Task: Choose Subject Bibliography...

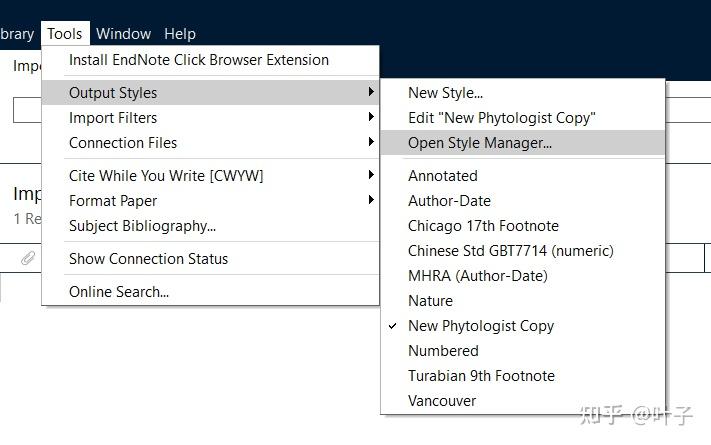Action: (x=210, y=226)
